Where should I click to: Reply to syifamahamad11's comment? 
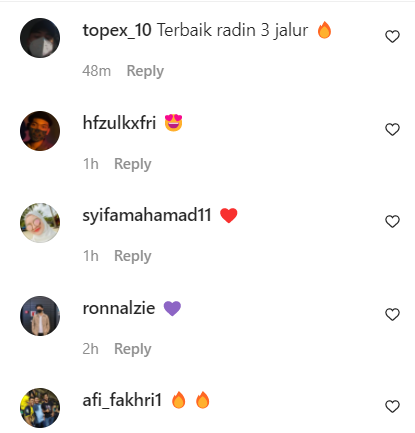(133, 256)
